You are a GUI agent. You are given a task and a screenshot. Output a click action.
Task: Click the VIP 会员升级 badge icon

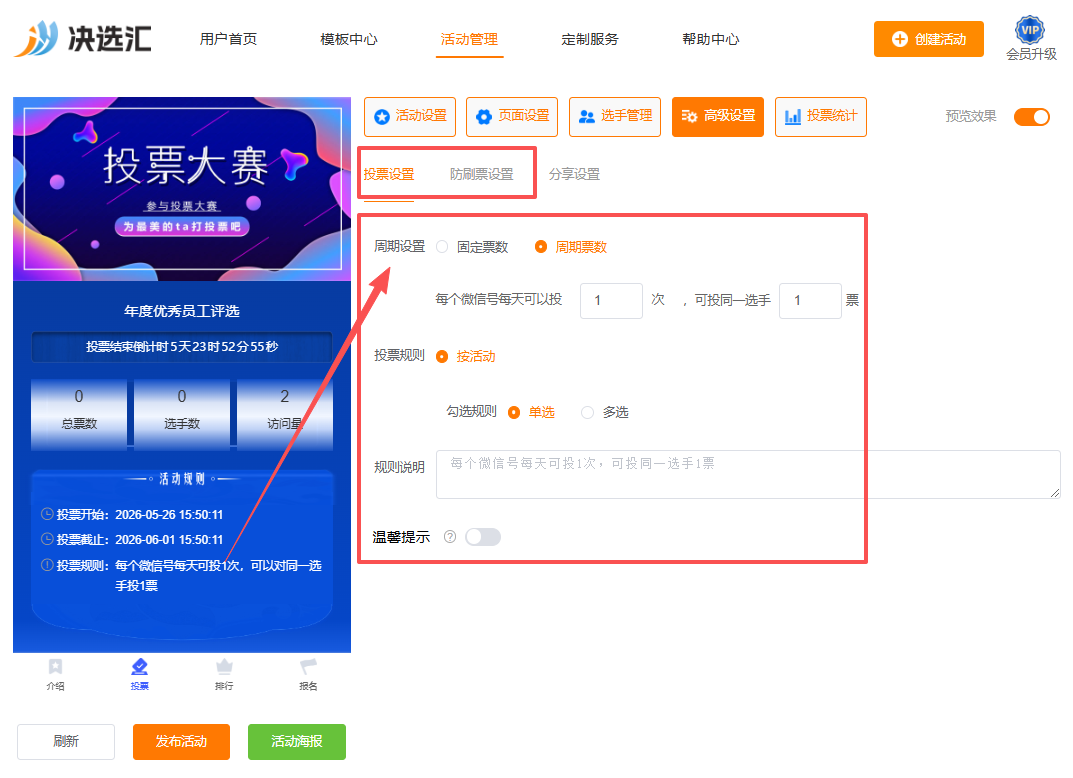point(1030,30)
